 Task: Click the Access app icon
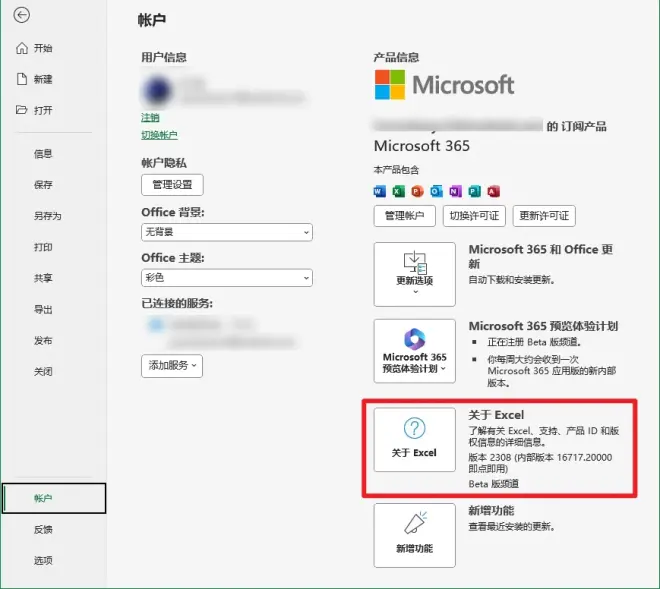[x=493, y=192]
